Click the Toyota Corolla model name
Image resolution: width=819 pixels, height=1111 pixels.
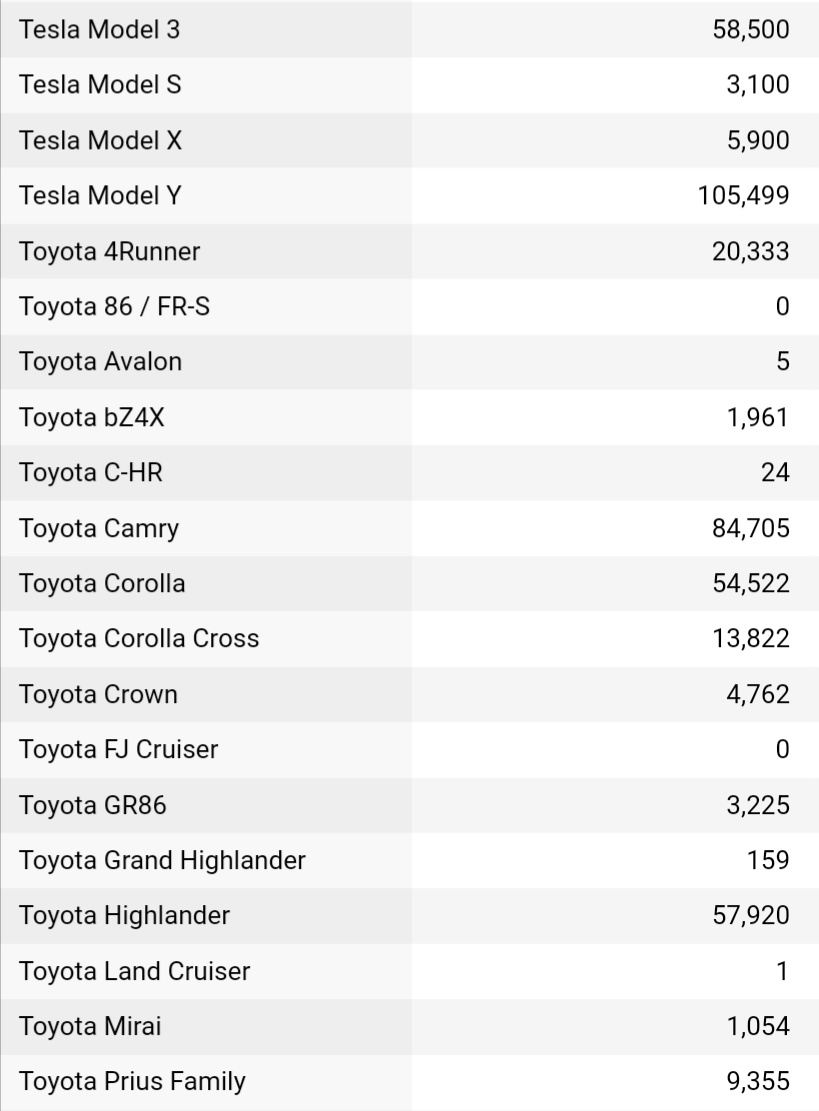click(102, 583)
